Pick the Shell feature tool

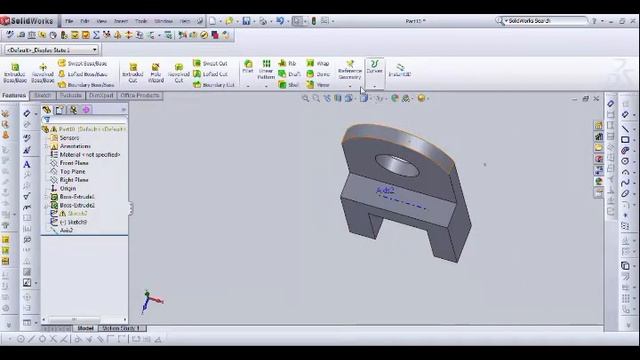(289, 84)
